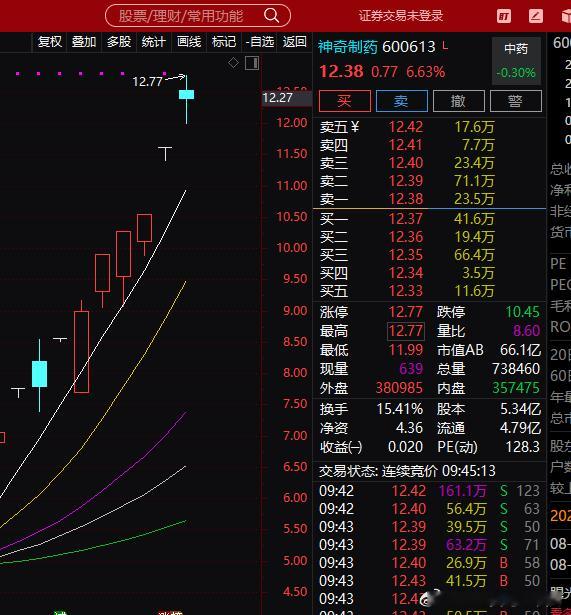This screenshot has width=571, height=615.
Task: Select the 复权 toolbar item
Action: tap(49, 42)
